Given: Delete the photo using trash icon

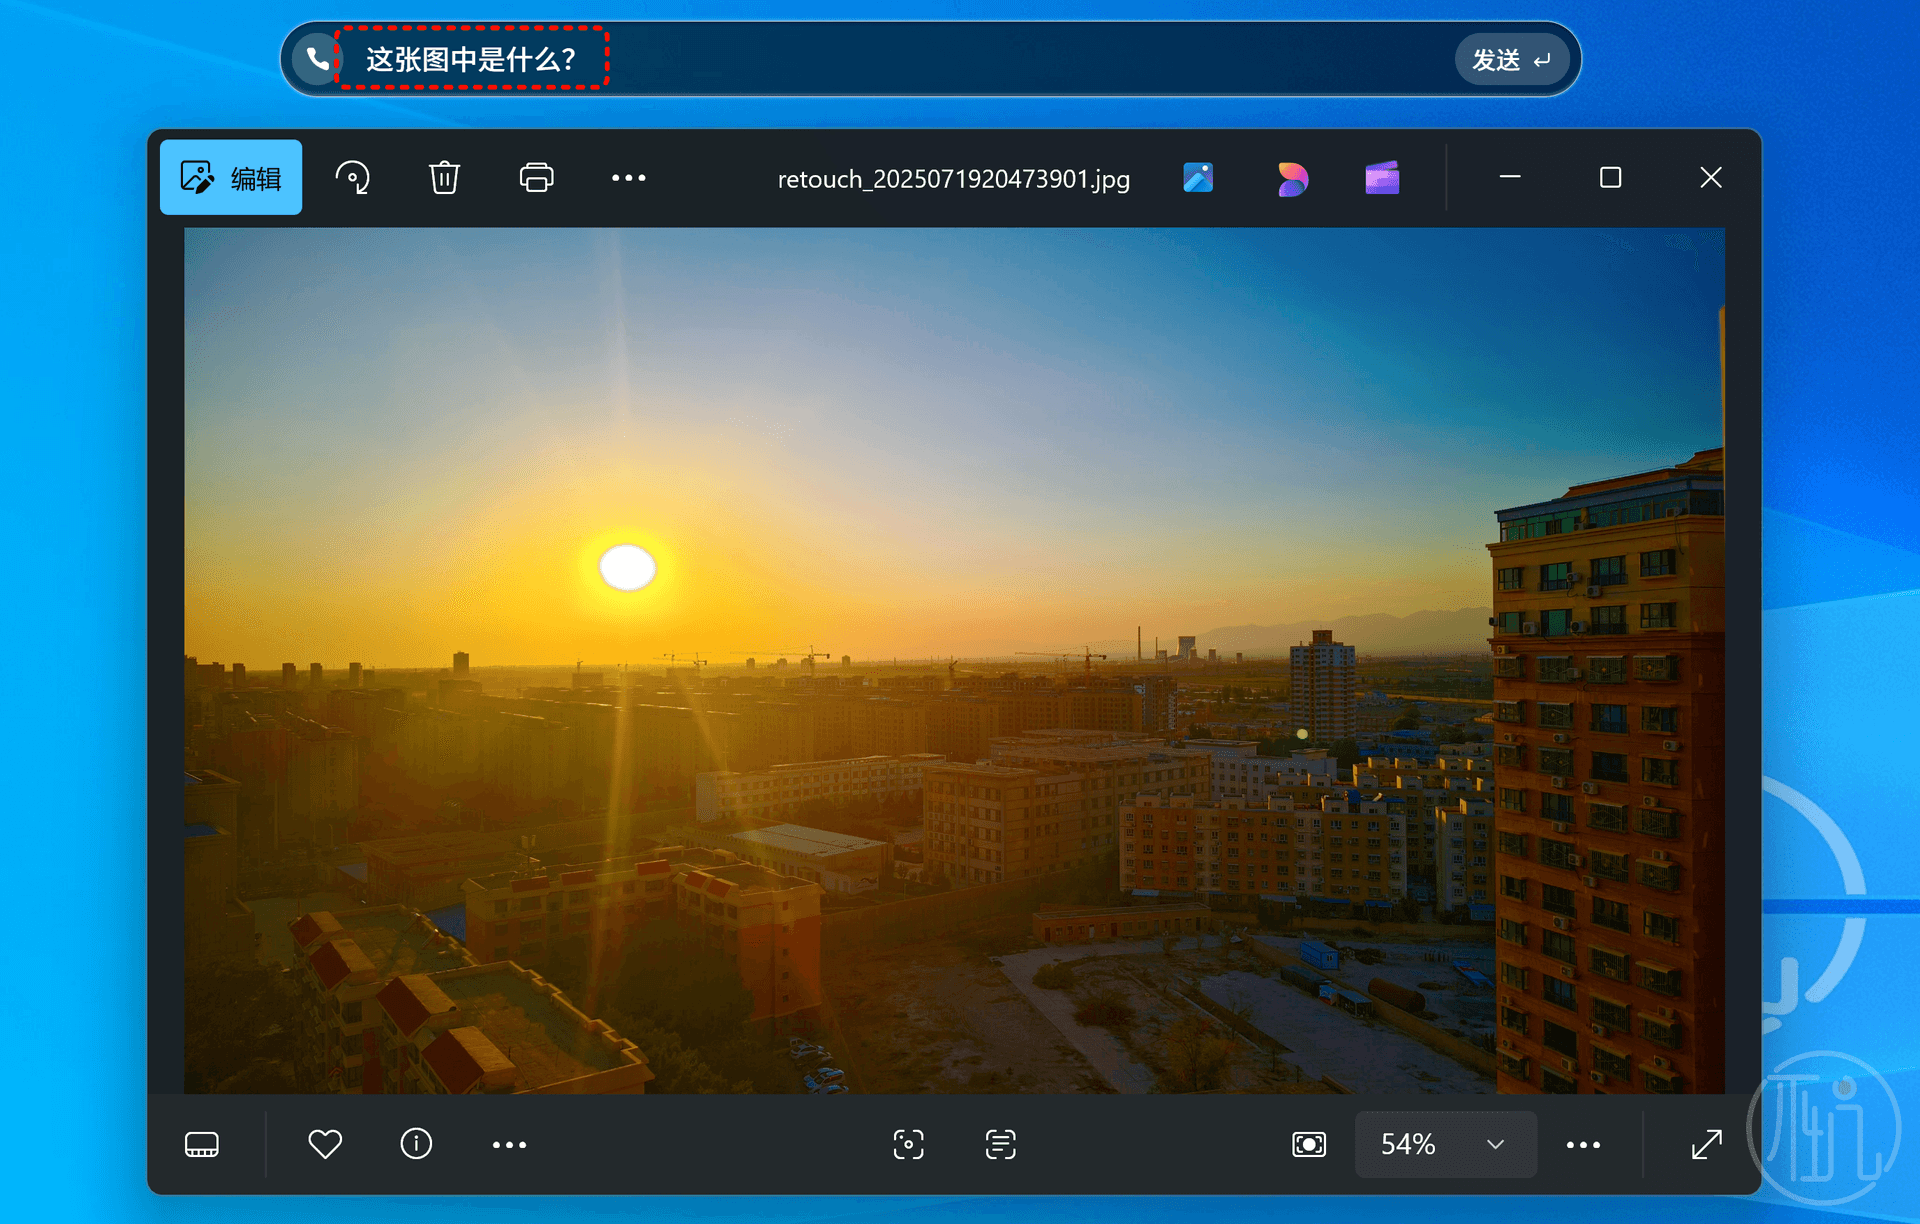Looking at the screenshot, I should tap(444, 178).
